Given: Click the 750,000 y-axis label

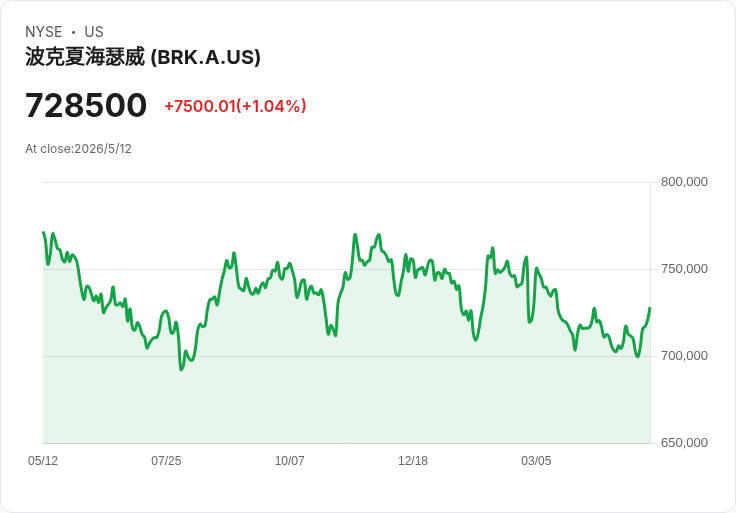Looking at the screenshot, I should pyautogui.click(x=684, y=269).
